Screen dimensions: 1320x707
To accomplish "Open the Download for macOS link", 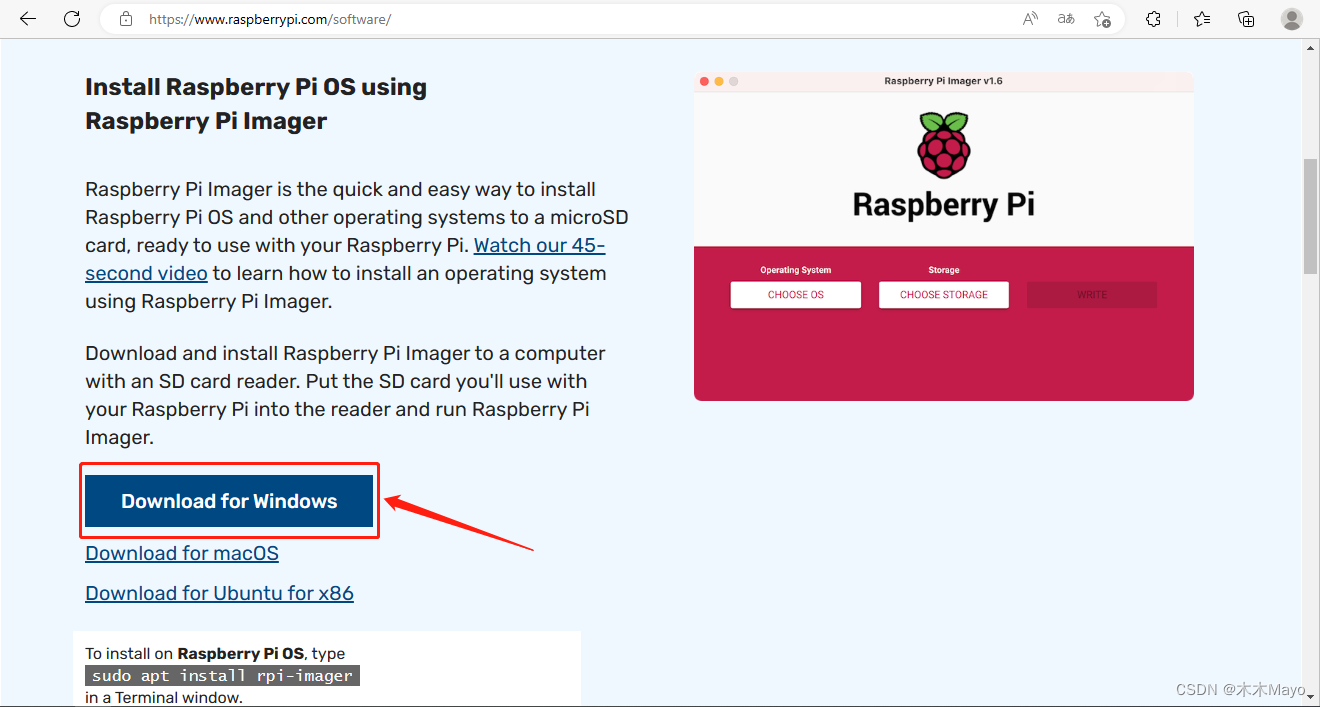I will (x=182, y=553).
